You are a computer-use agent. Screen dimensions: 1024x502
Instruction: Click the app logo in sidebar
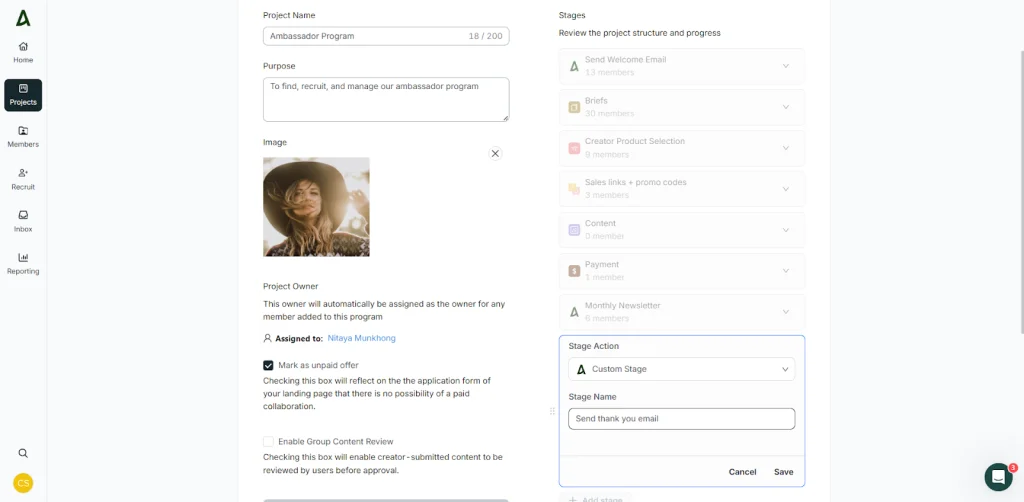(x=23, y=17)
